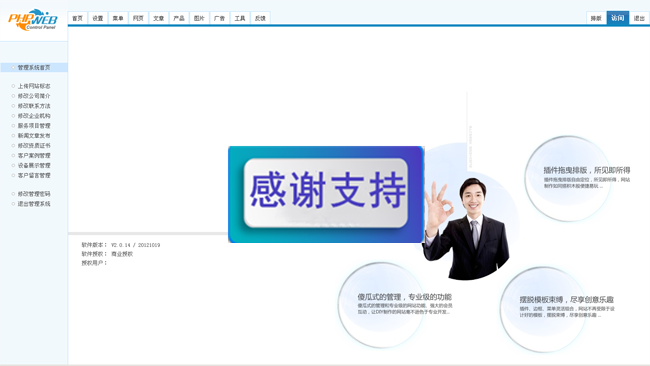Select the 文章 tab

(159, 18)
